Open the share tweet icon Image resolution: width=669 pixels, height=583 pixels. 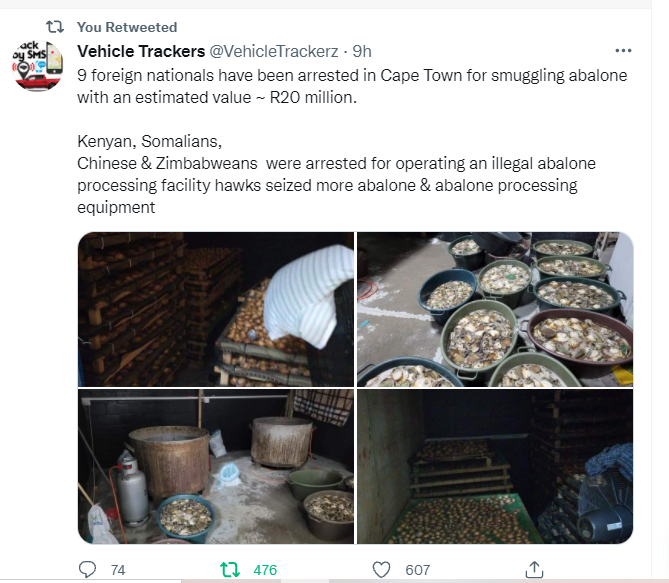pos(534,570)
